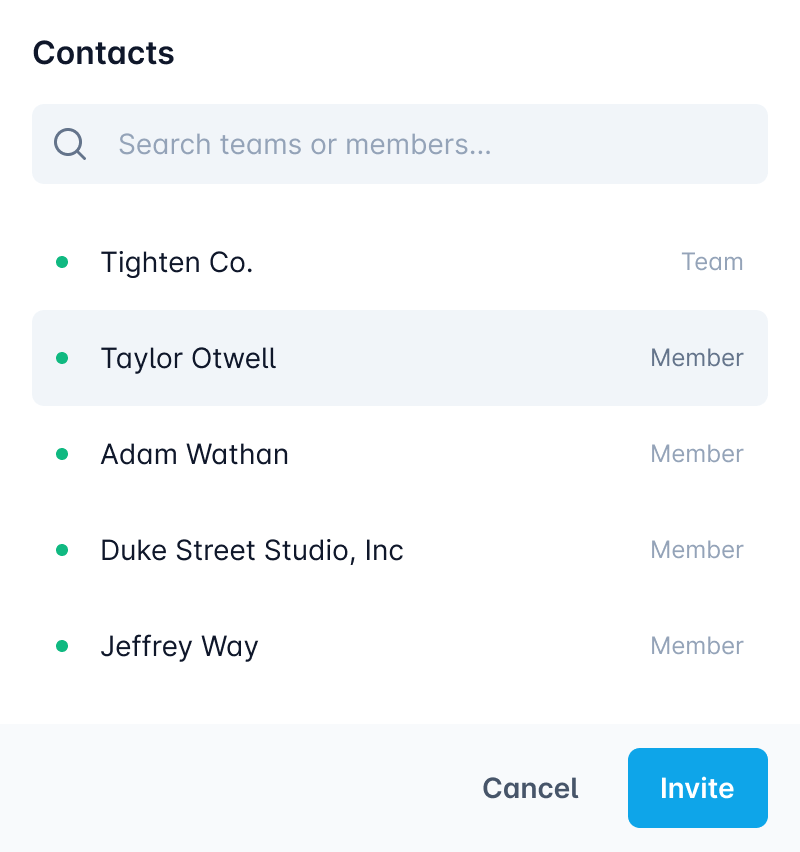The image size is (800, 852).
Task: Select Jeffrey Way from the list
Action: tap(180, 646)
